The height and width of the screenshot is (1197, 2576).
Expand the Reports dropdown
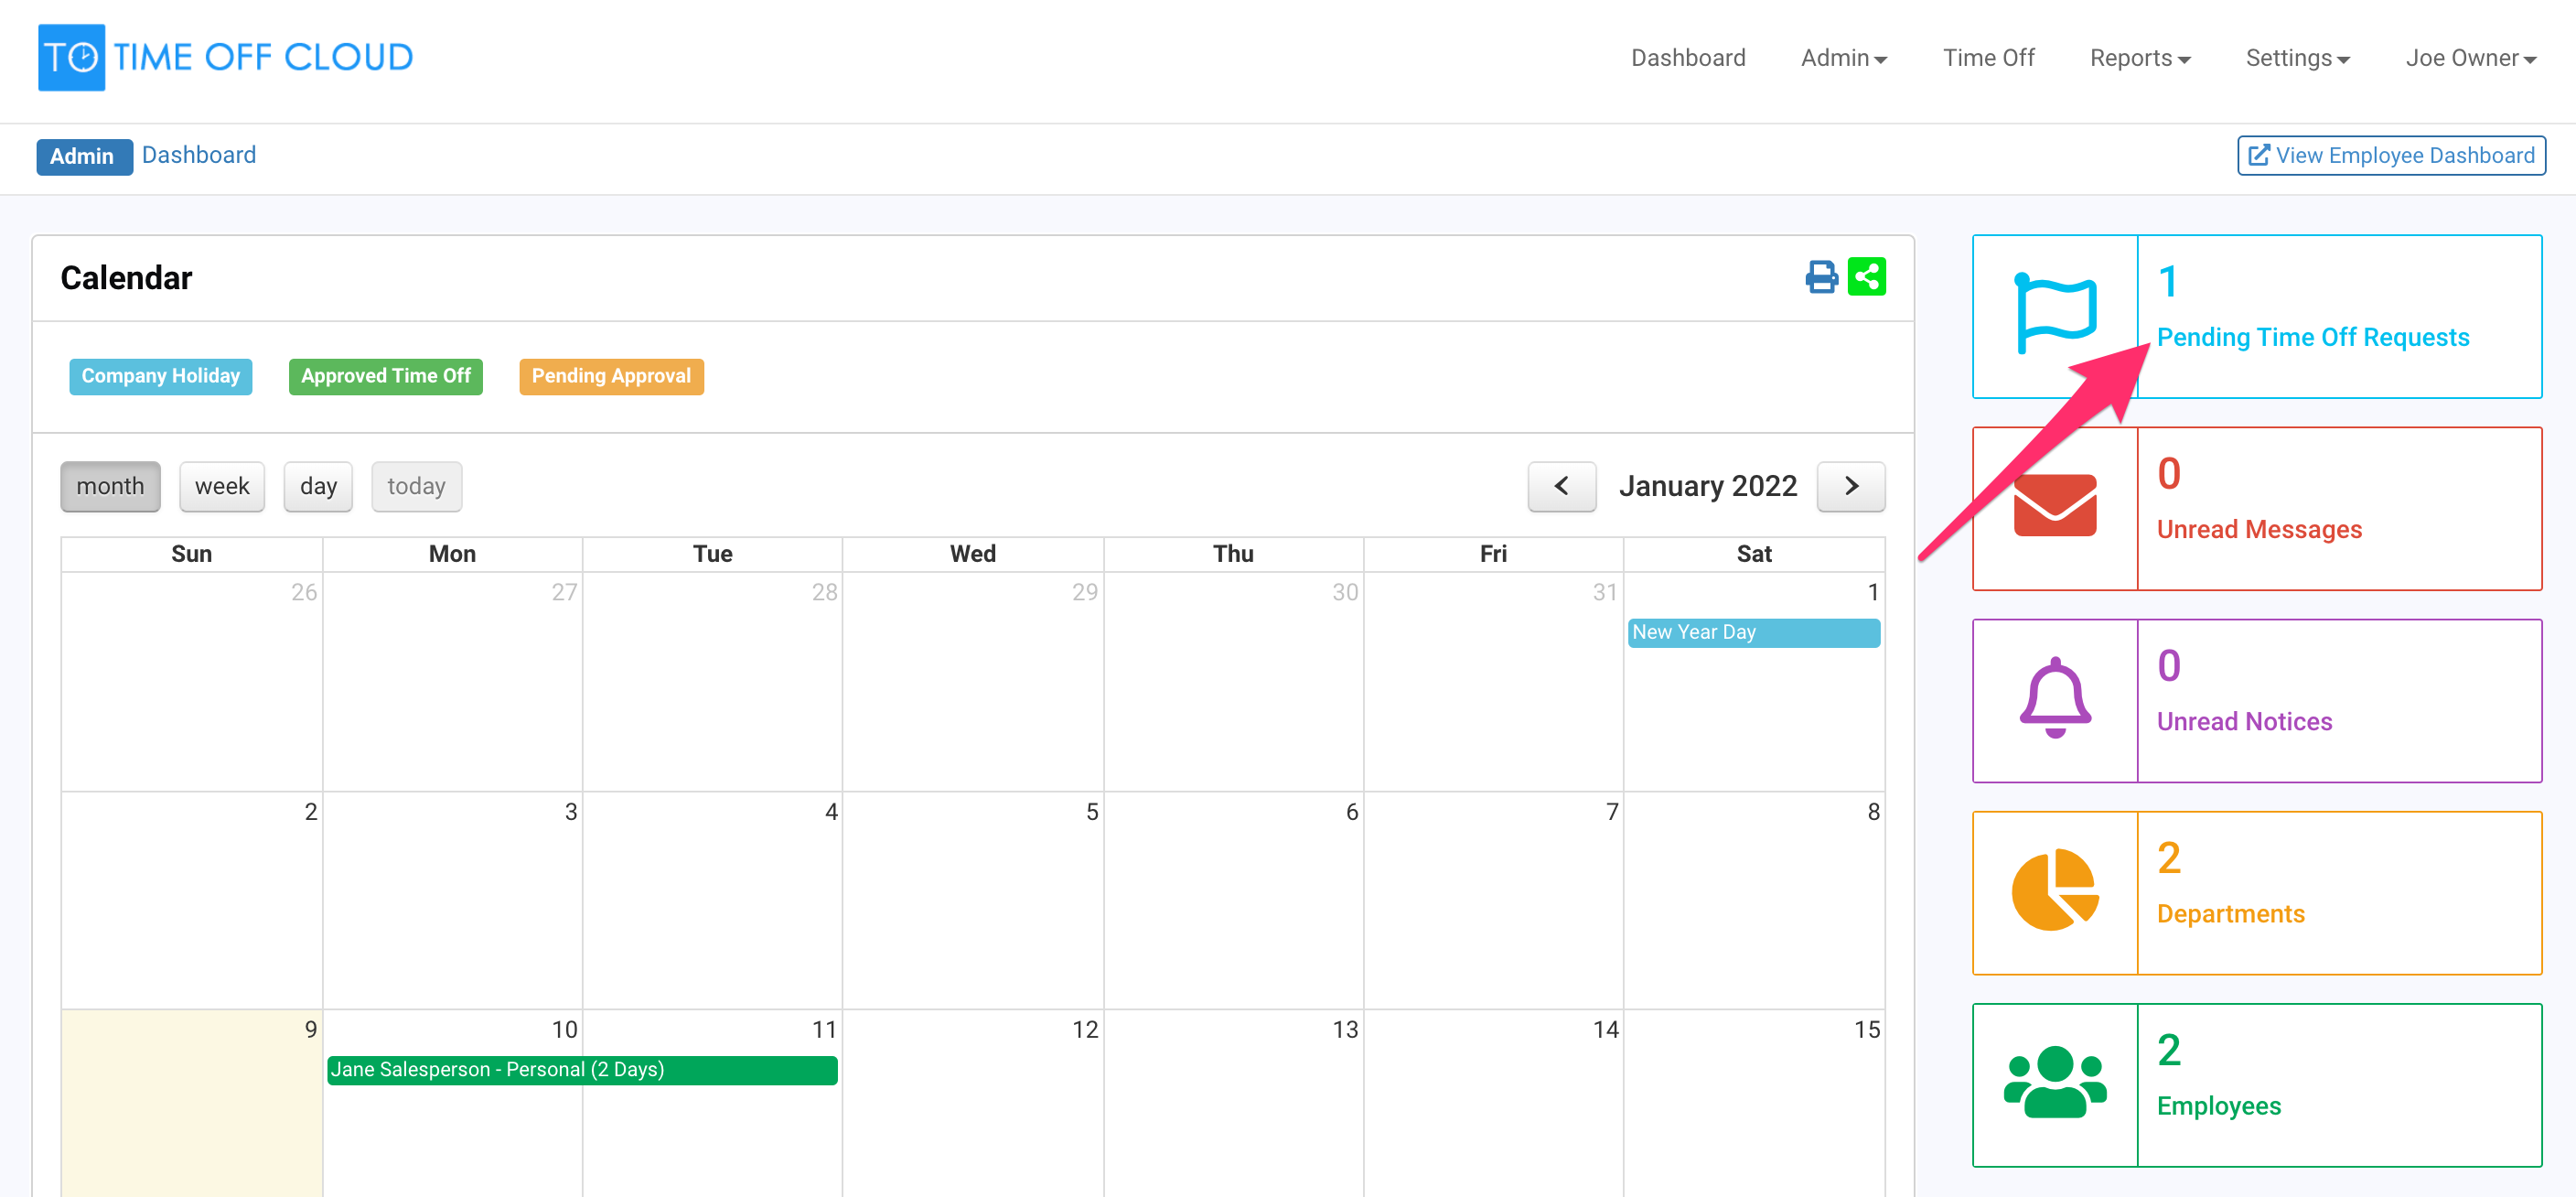[x=2139, y=57]
